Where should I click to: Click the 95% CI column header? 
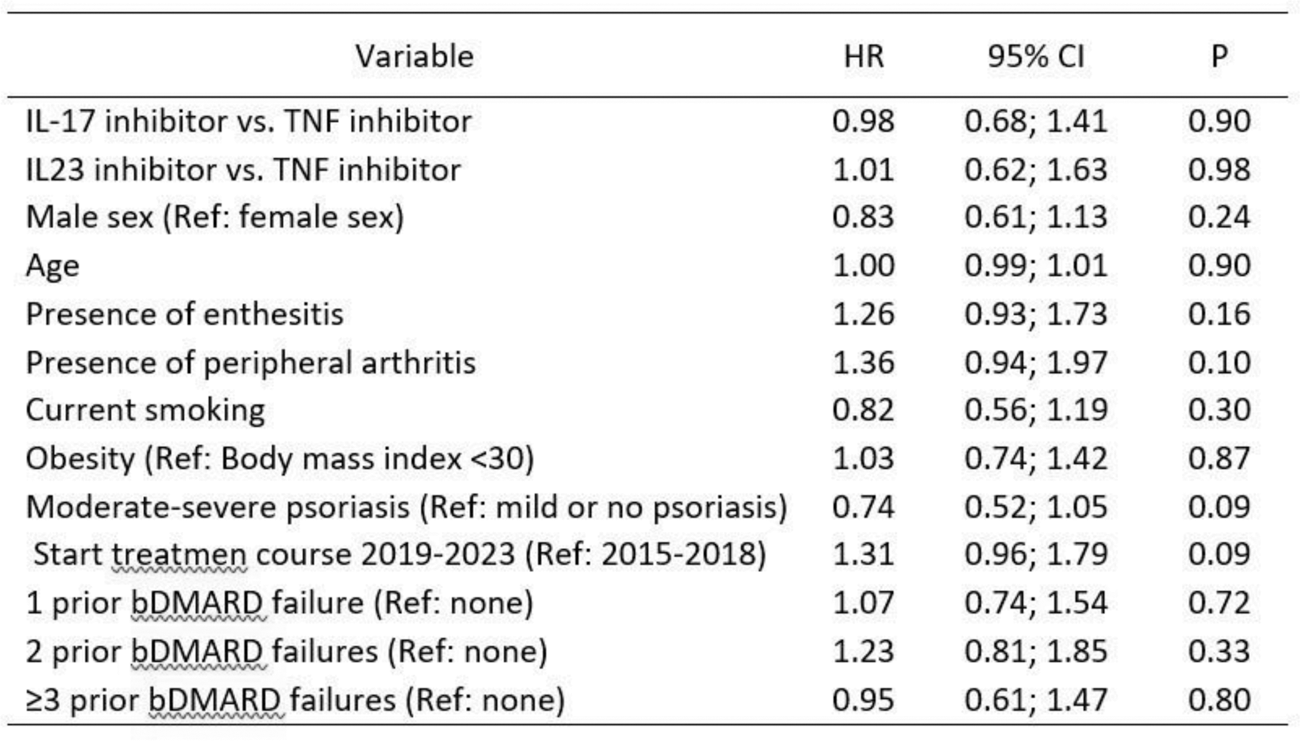pos(1035,57)
